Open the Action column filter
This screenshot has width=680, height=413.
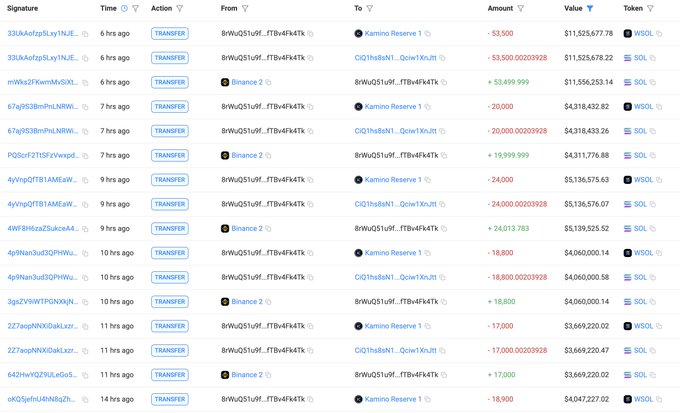pos(180,8)
